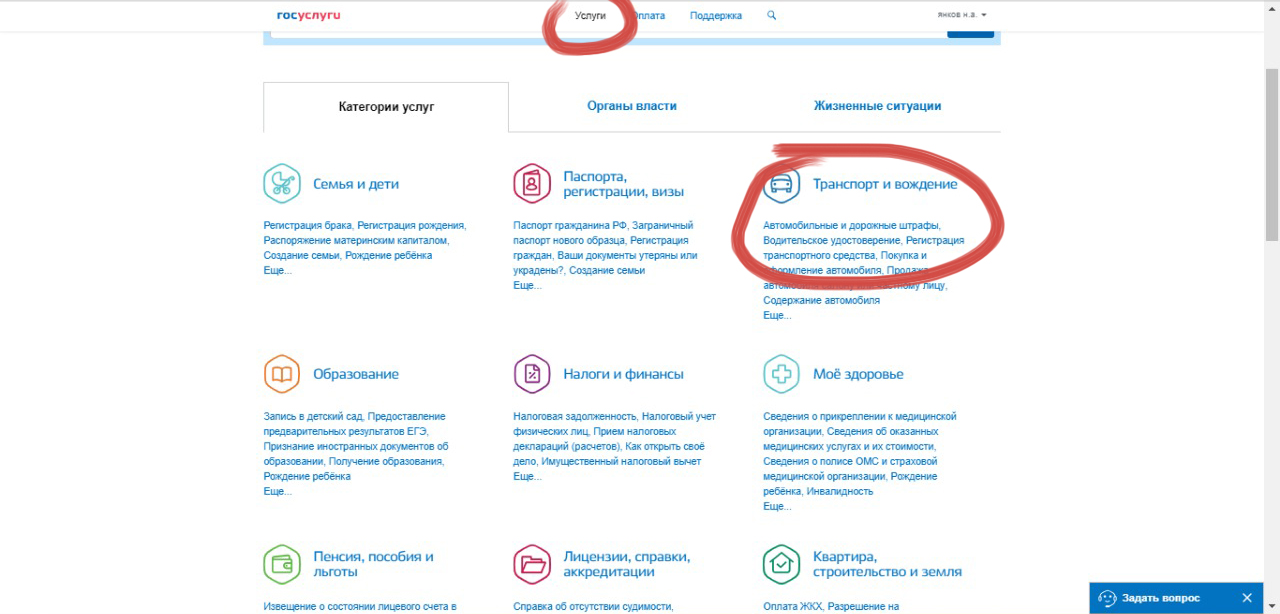Select the Образование book icon
Screen dimensions: 1280x614
(x=282, y=374)
